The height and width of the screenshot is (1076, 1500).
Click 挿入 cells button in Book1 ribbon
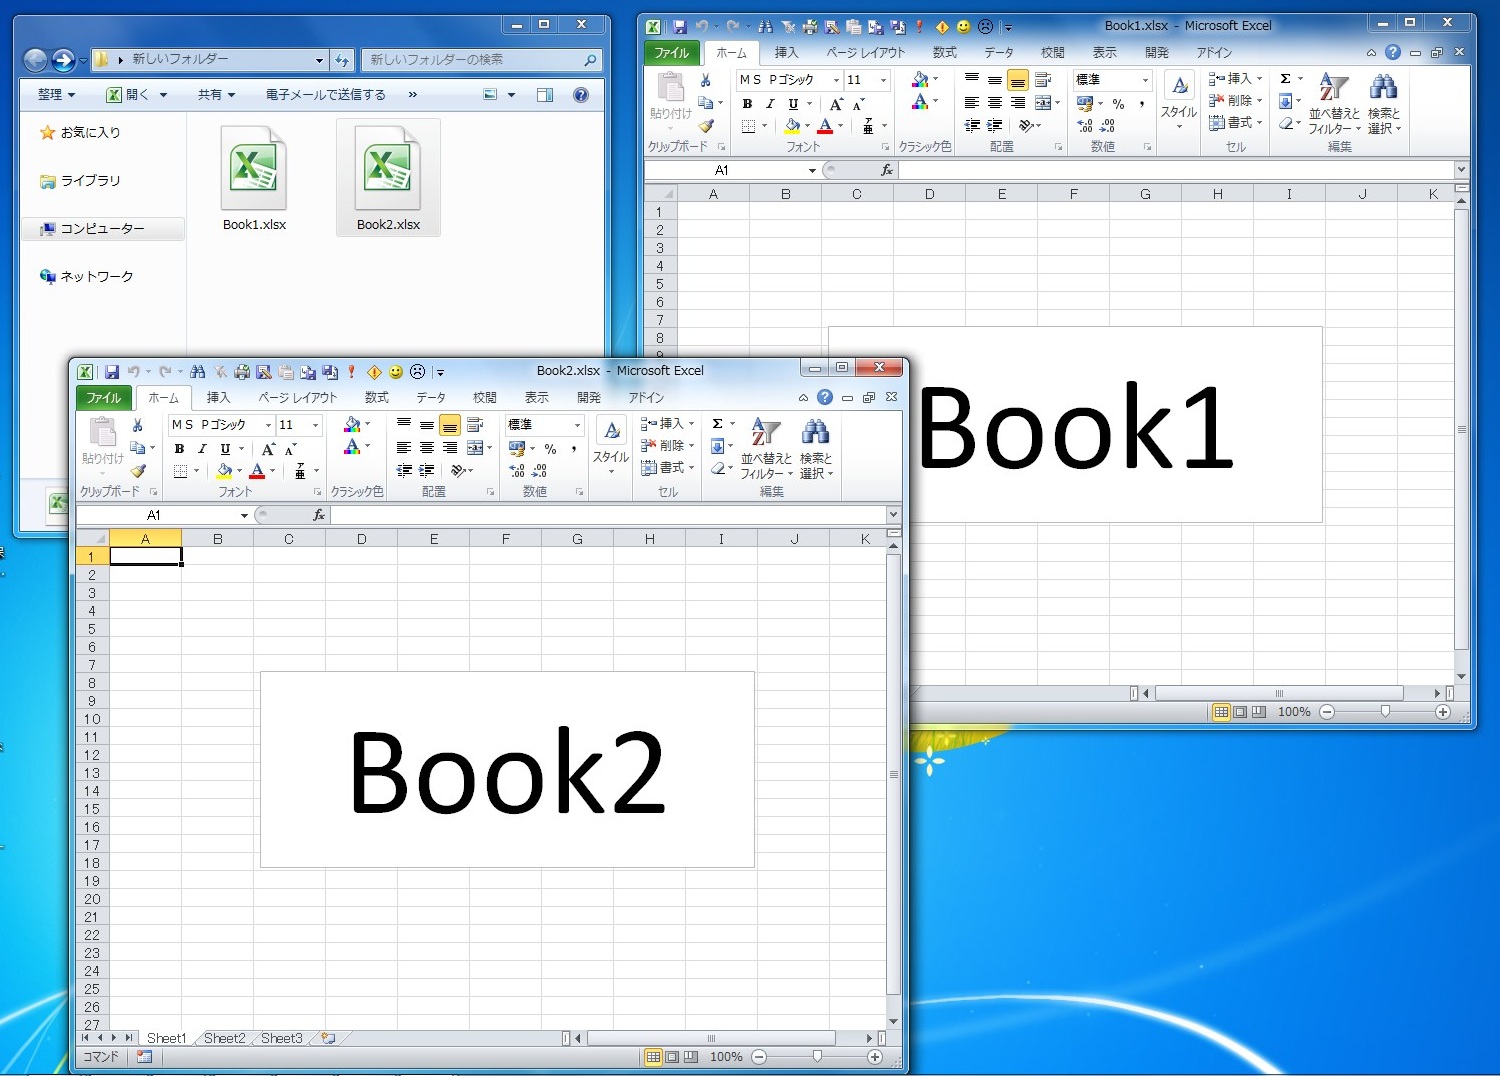tap(1236, 78)
